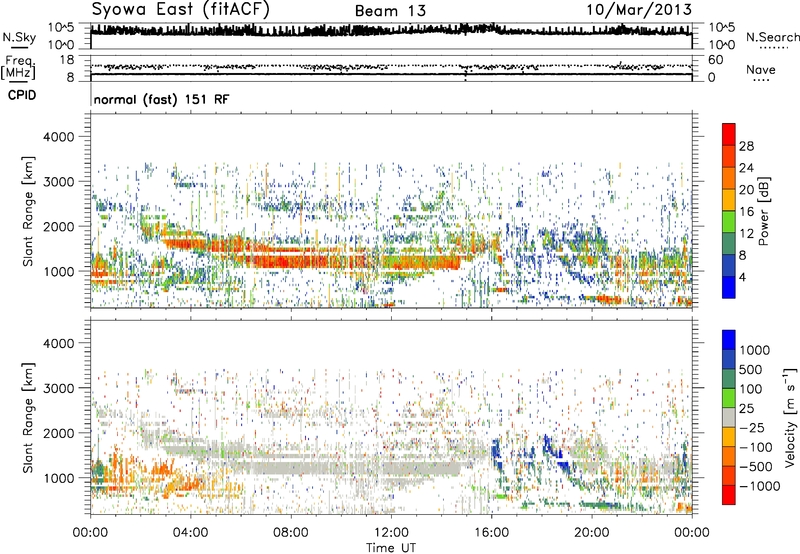Pick the Velocity colorbar segment between 100 and 500
800x554 pixels.
[x=729, y=379]
